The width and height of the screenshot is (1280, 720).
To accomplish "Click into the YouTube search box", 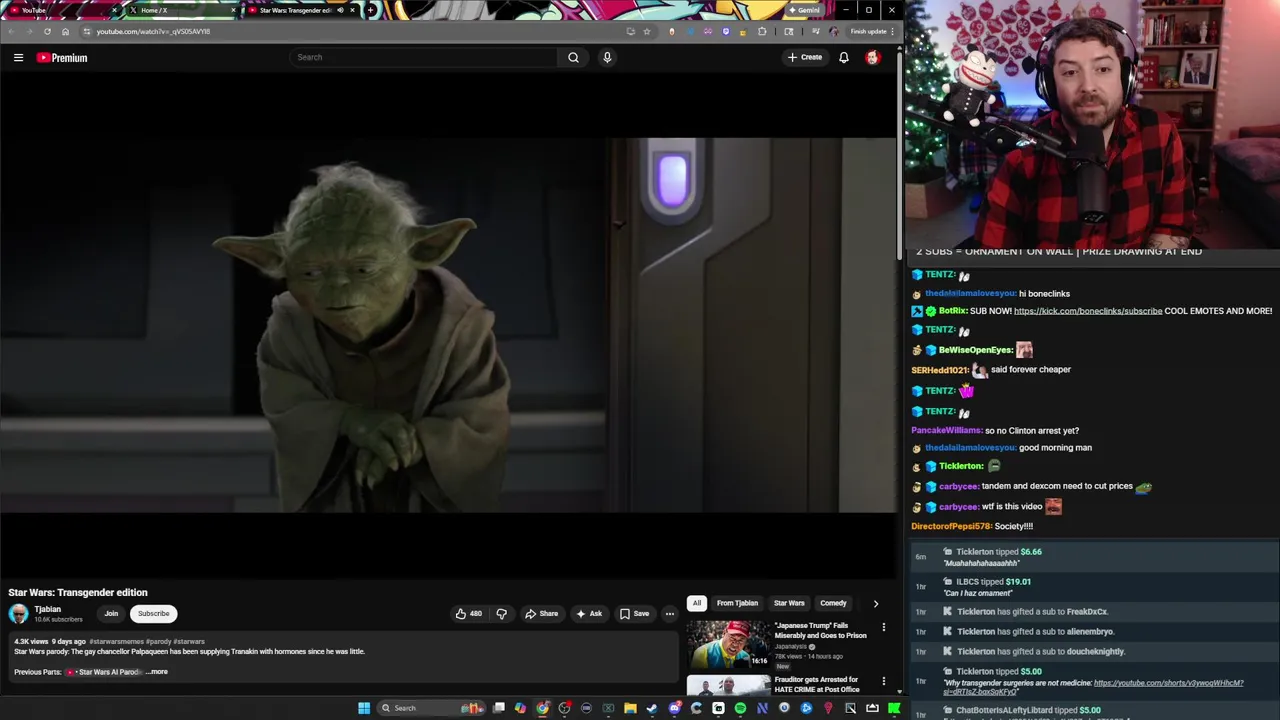I will [x=425, y=57].
